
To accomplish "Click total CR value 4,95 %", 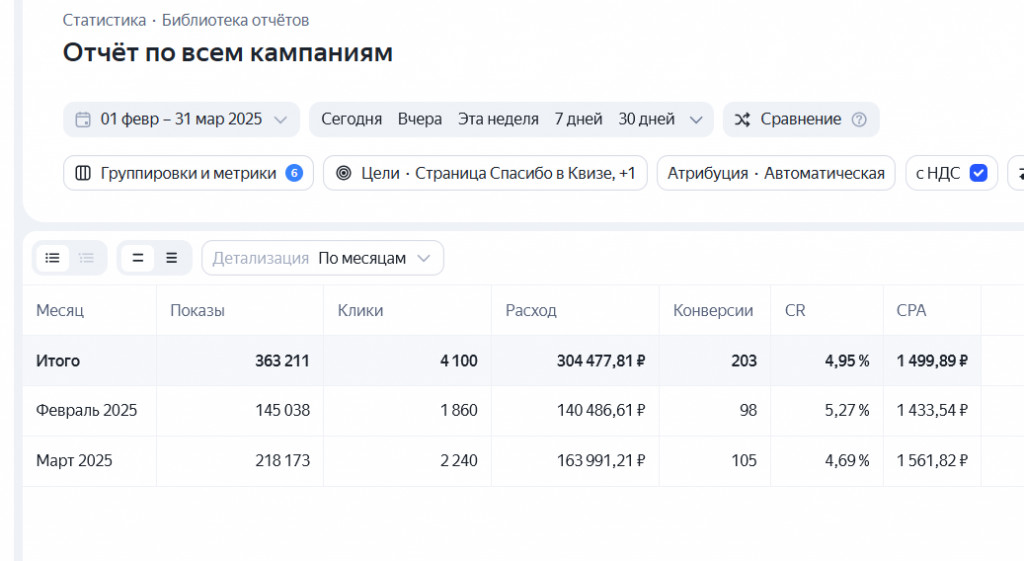I will [847, 361].
